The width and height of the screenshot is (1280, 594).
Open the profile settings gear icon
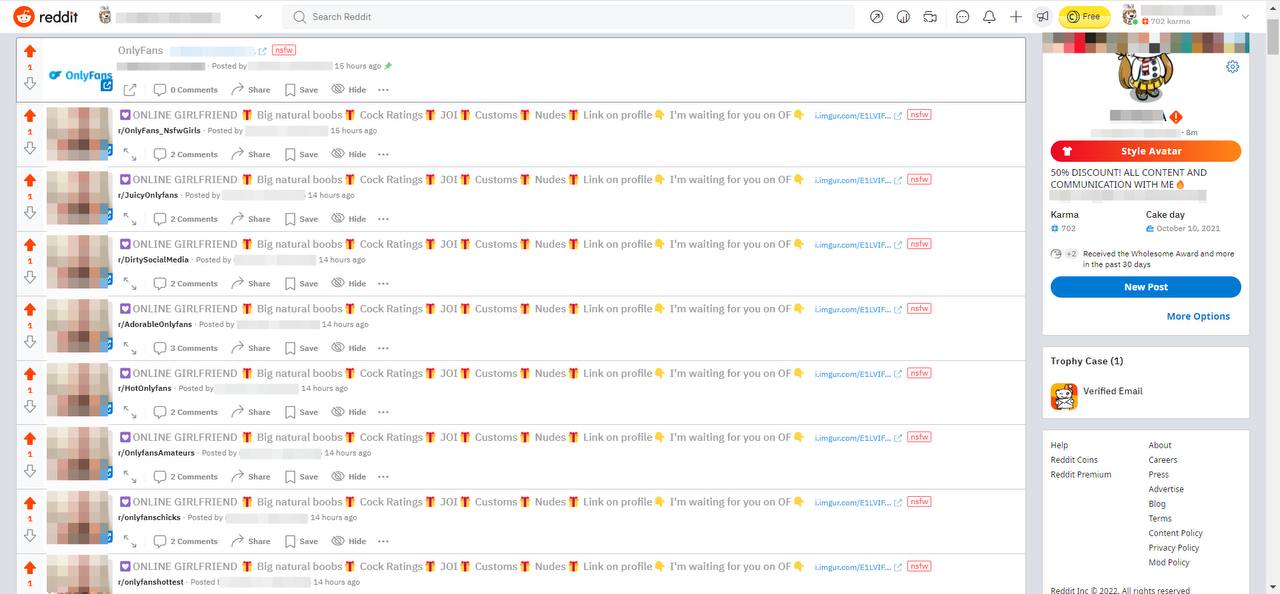coord(1233,67)
